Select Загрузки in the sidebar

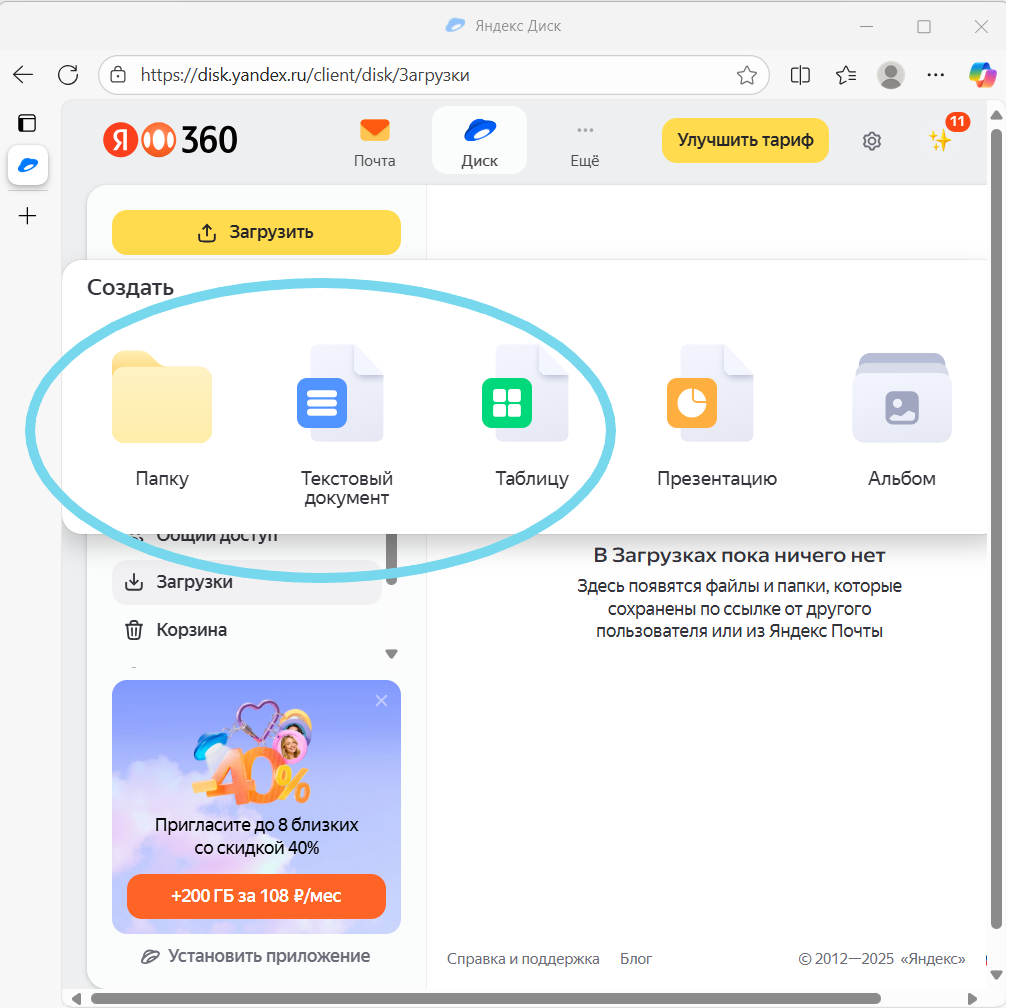coord(194,582)
